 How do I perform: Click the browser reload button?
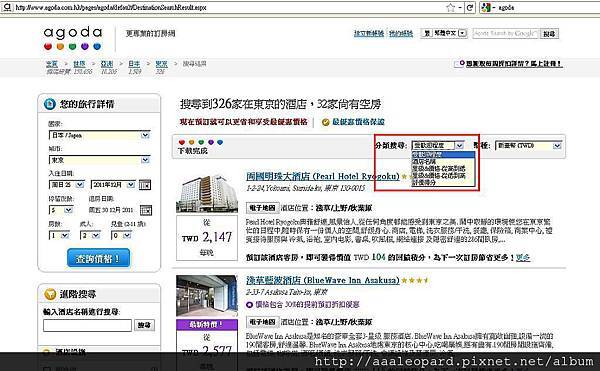(x=470, y=7)
